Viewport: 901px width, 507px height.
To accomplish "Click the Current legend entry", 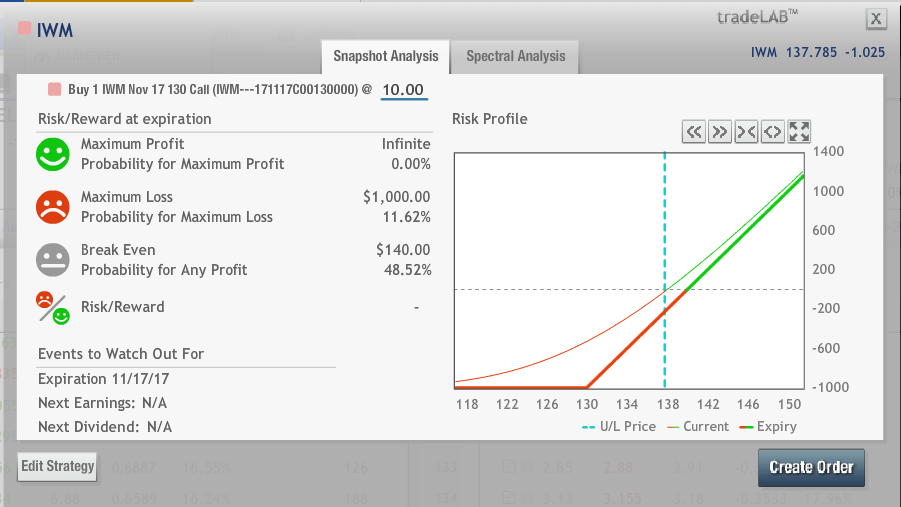I will 698,427.
